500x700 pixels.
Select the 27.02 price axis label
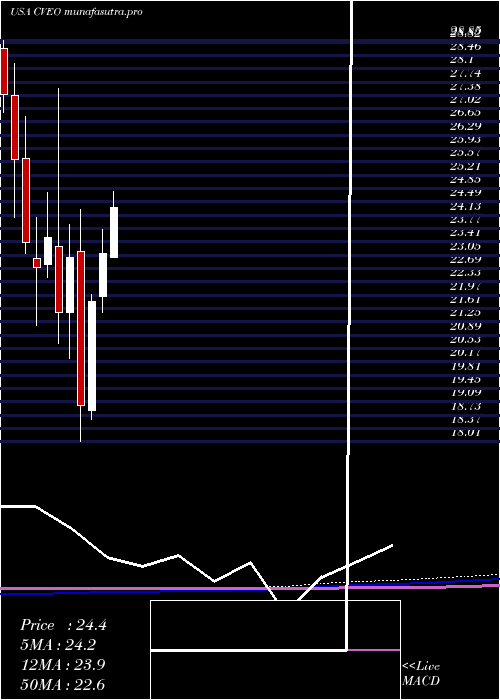point(465,99)
